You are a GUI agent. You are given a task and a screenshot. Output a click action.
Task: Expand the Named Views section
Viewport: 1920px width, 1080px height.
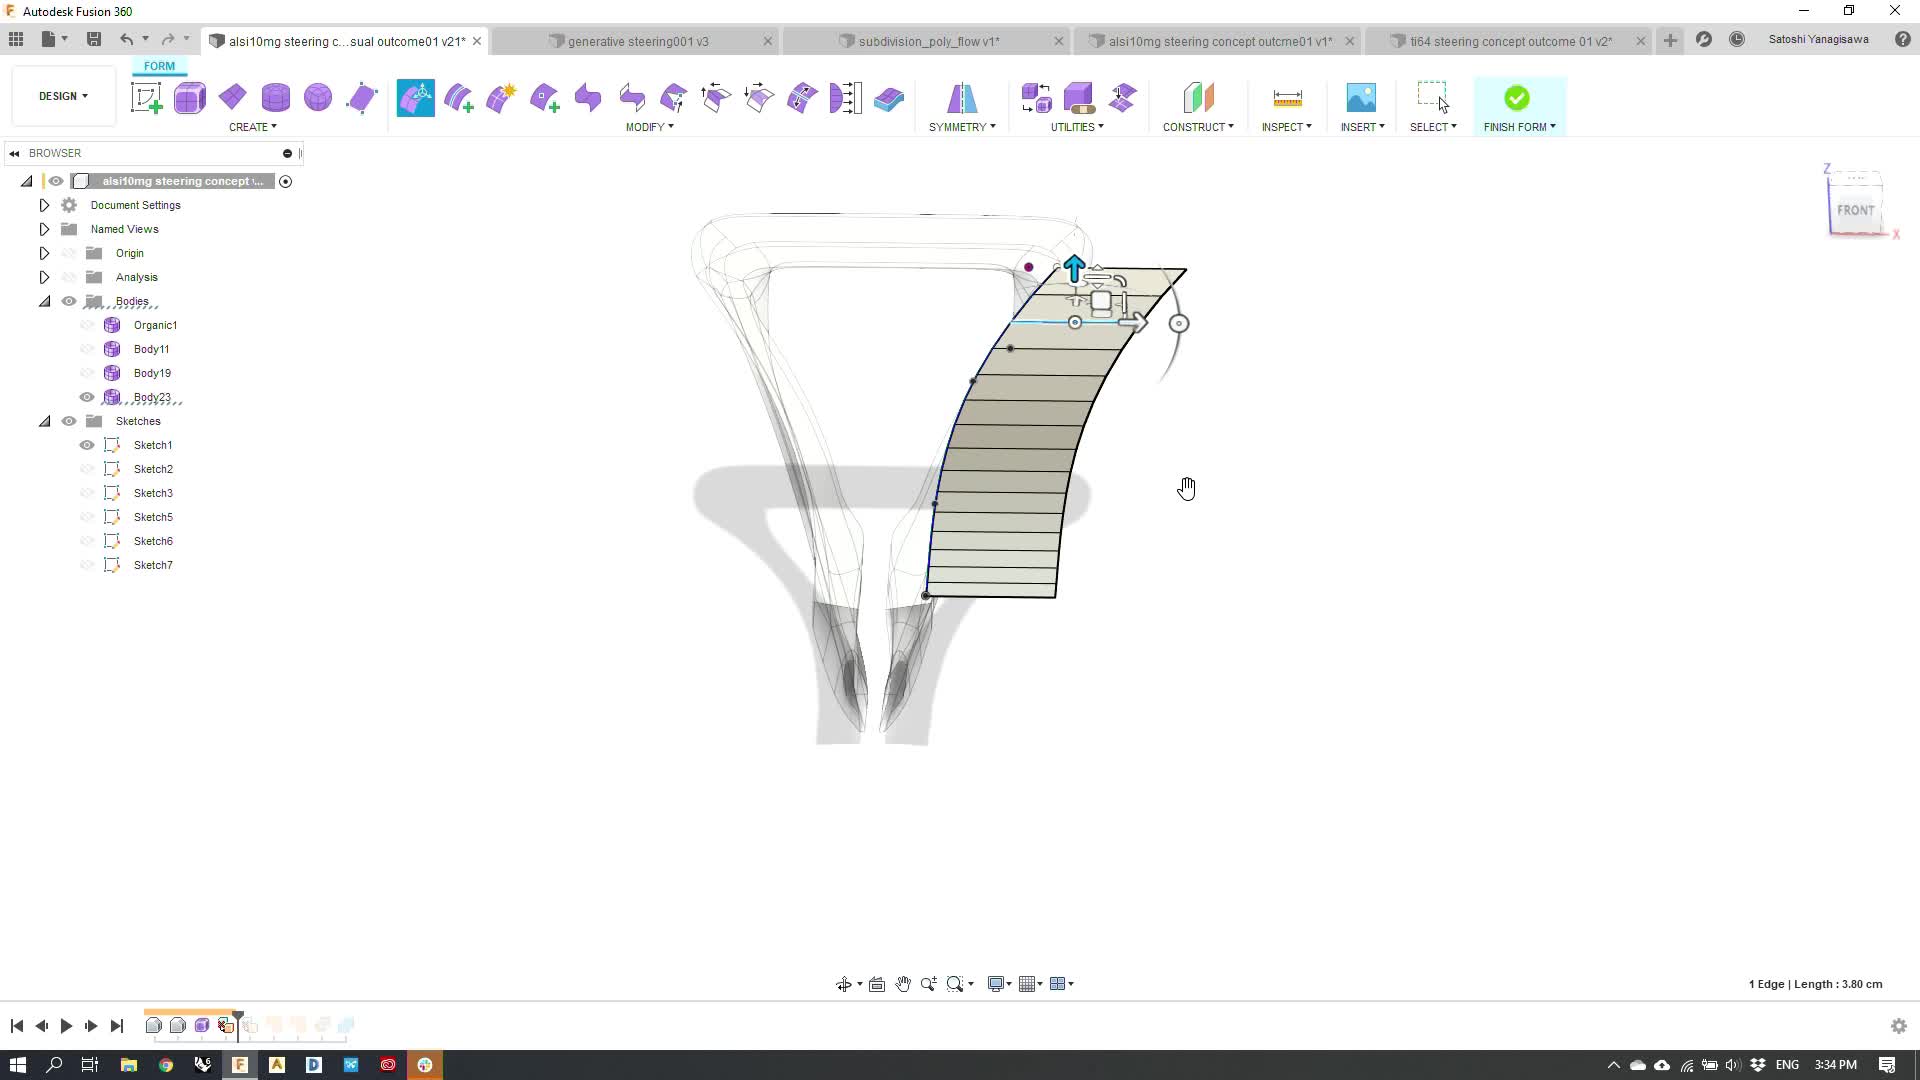44,228
